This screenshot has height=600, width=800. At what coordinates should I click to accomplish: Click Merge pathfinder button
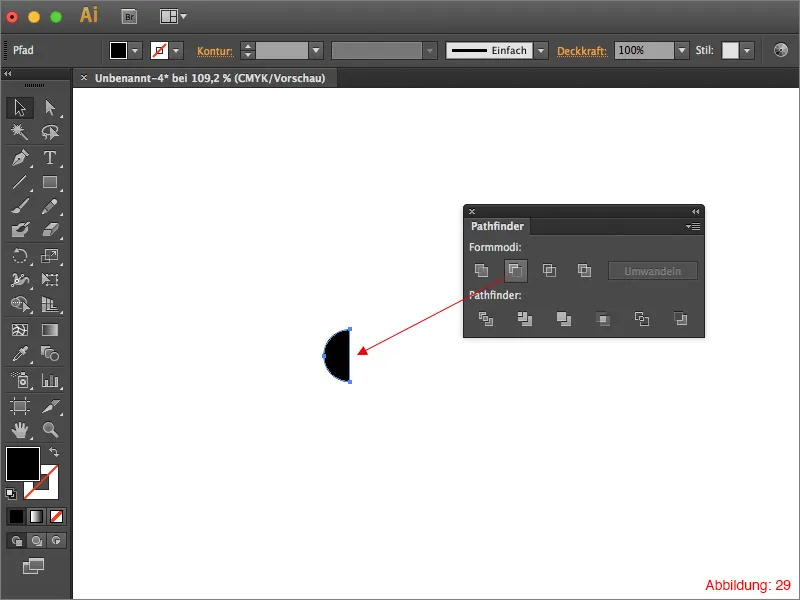(564, 319)
